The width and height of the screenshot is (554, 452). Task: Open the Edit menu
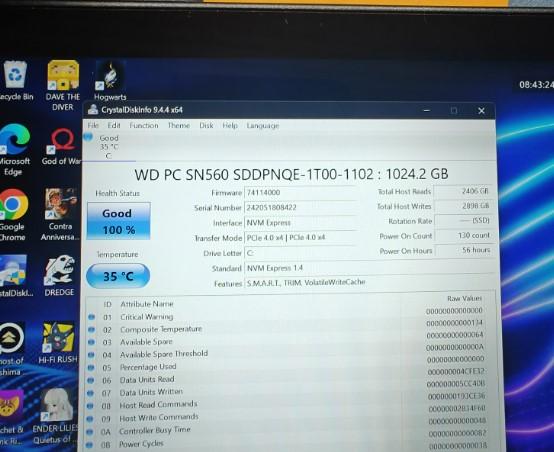[114, 125]
